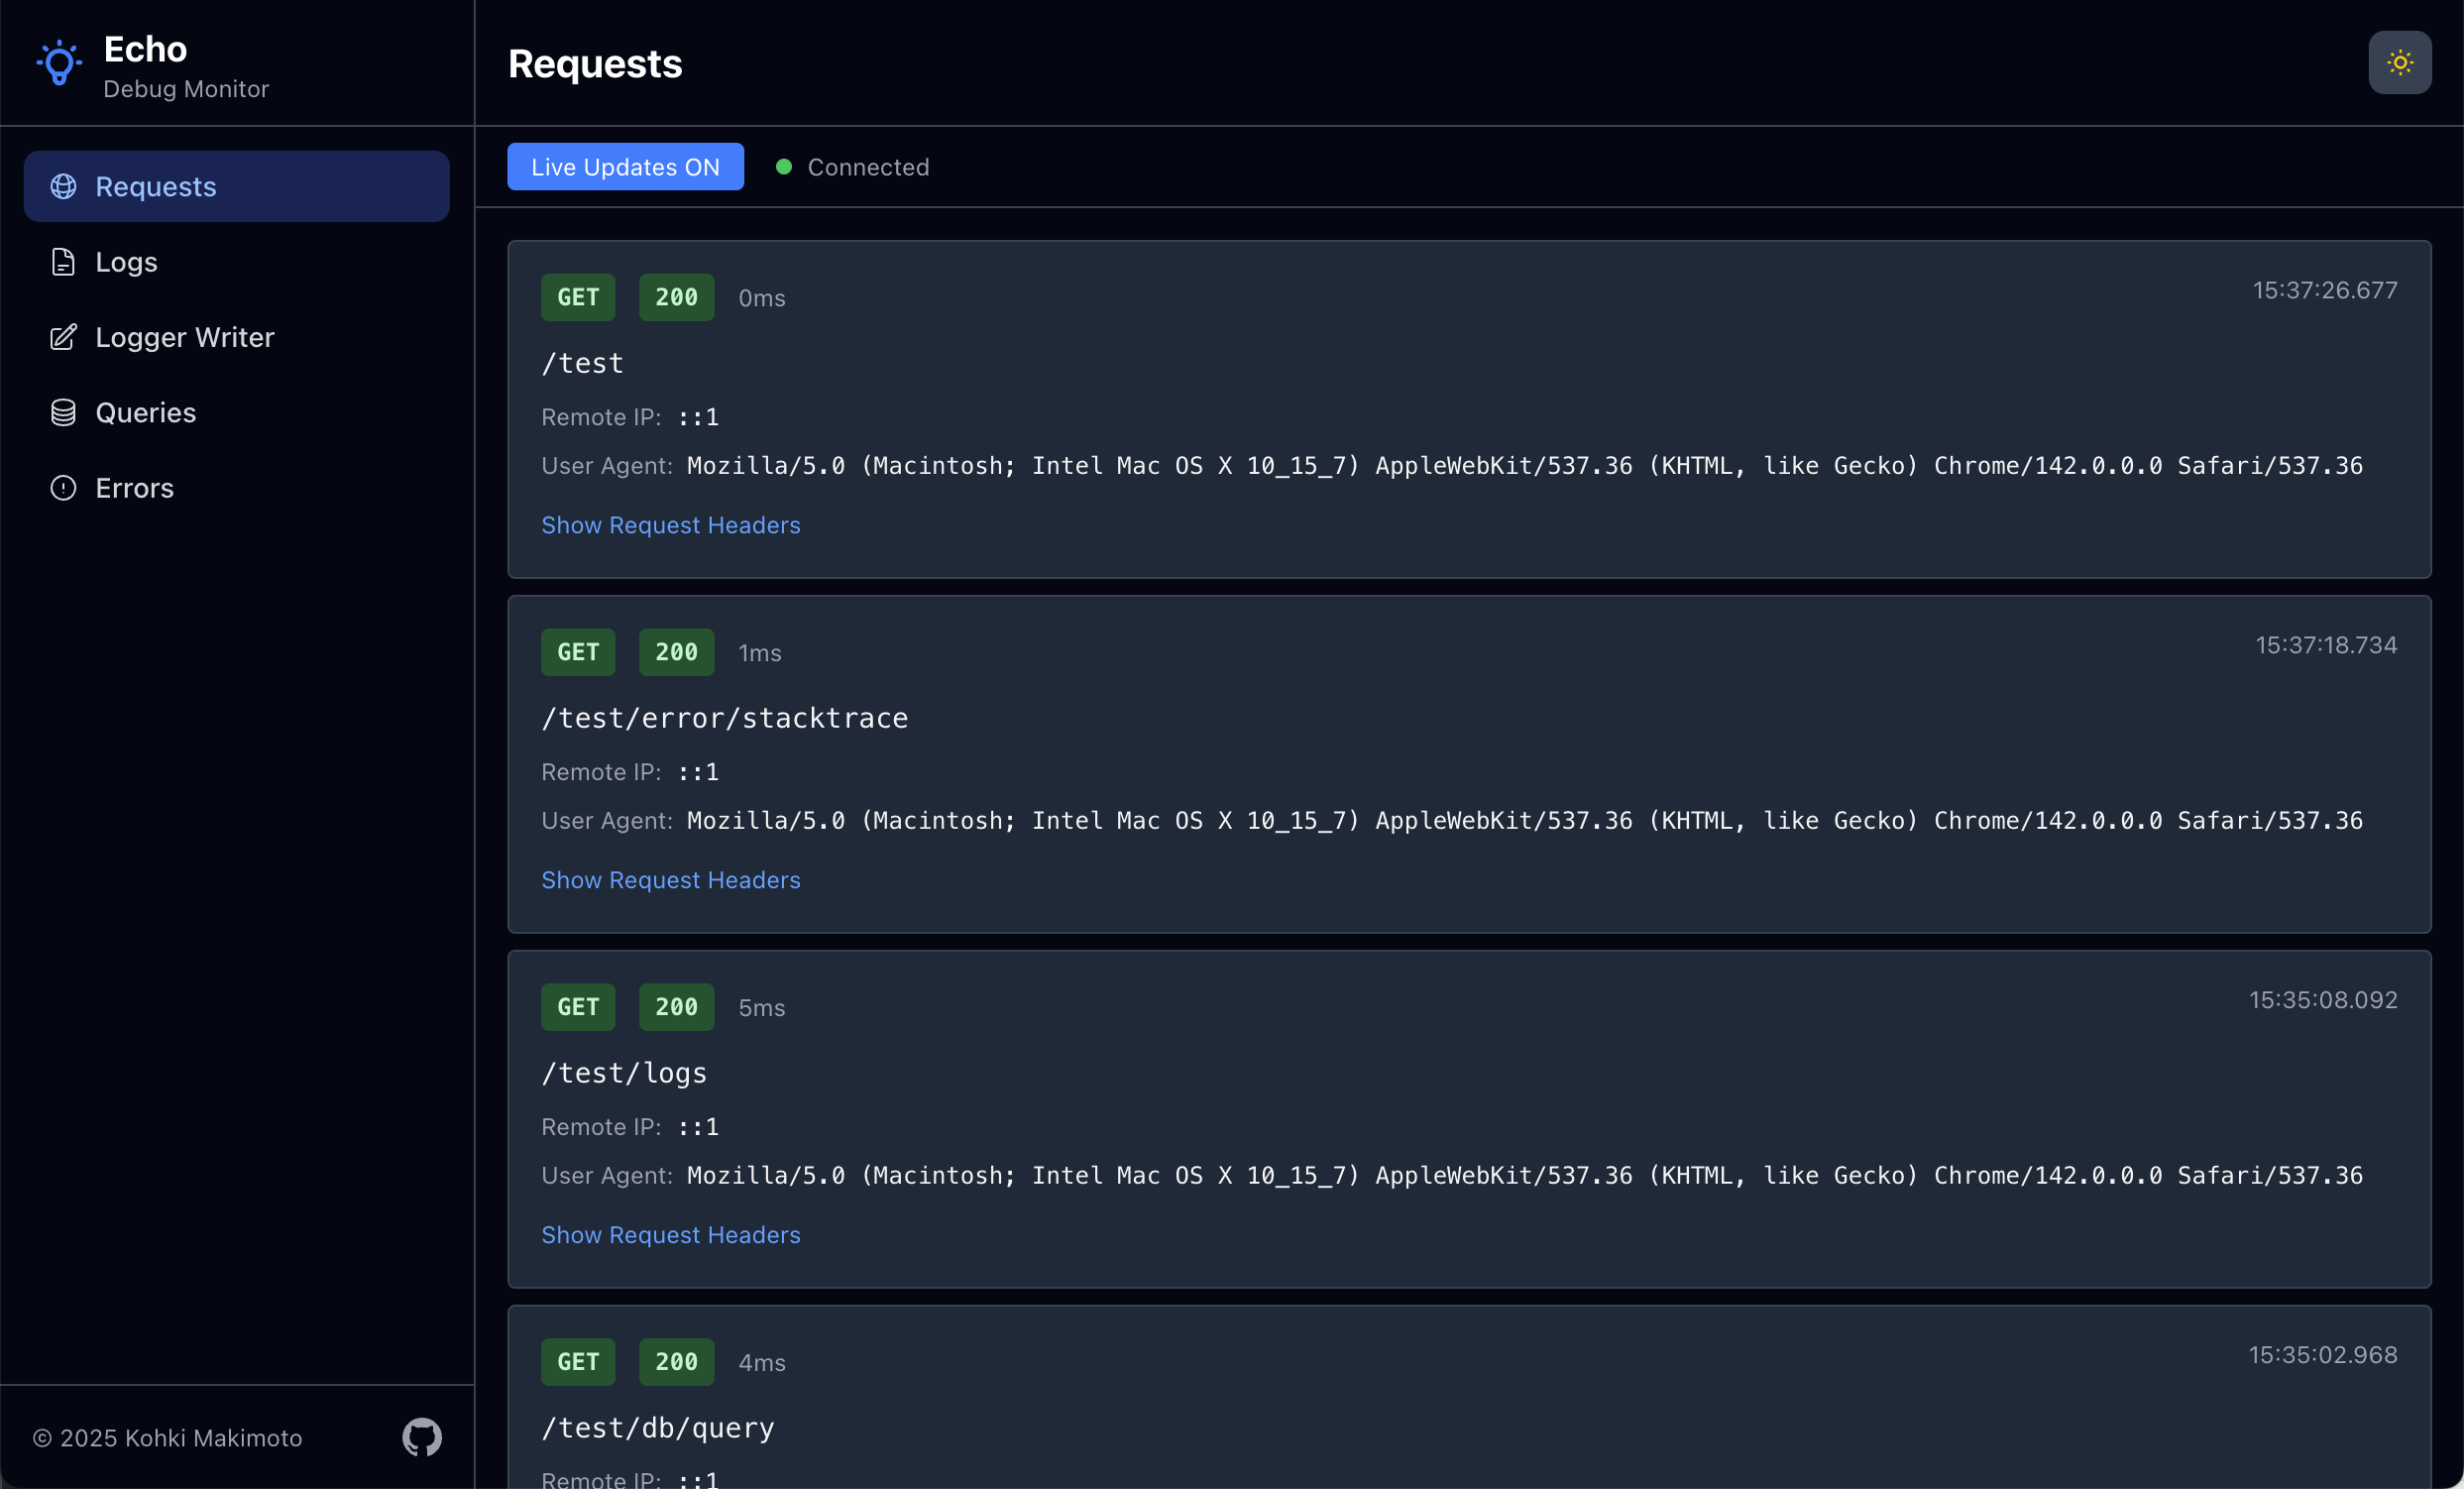Viewport: 2464px width, 1489px height.
Task: Go to the Queries section
Action: coord(145,413)
